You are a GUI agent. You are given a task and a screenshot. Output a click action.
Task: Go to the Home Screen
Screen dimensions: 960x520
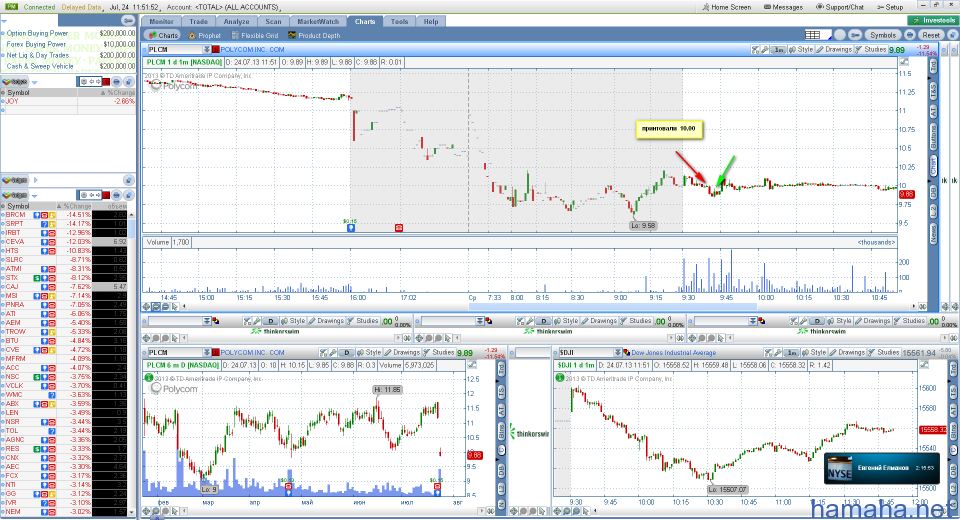[727, 7]
